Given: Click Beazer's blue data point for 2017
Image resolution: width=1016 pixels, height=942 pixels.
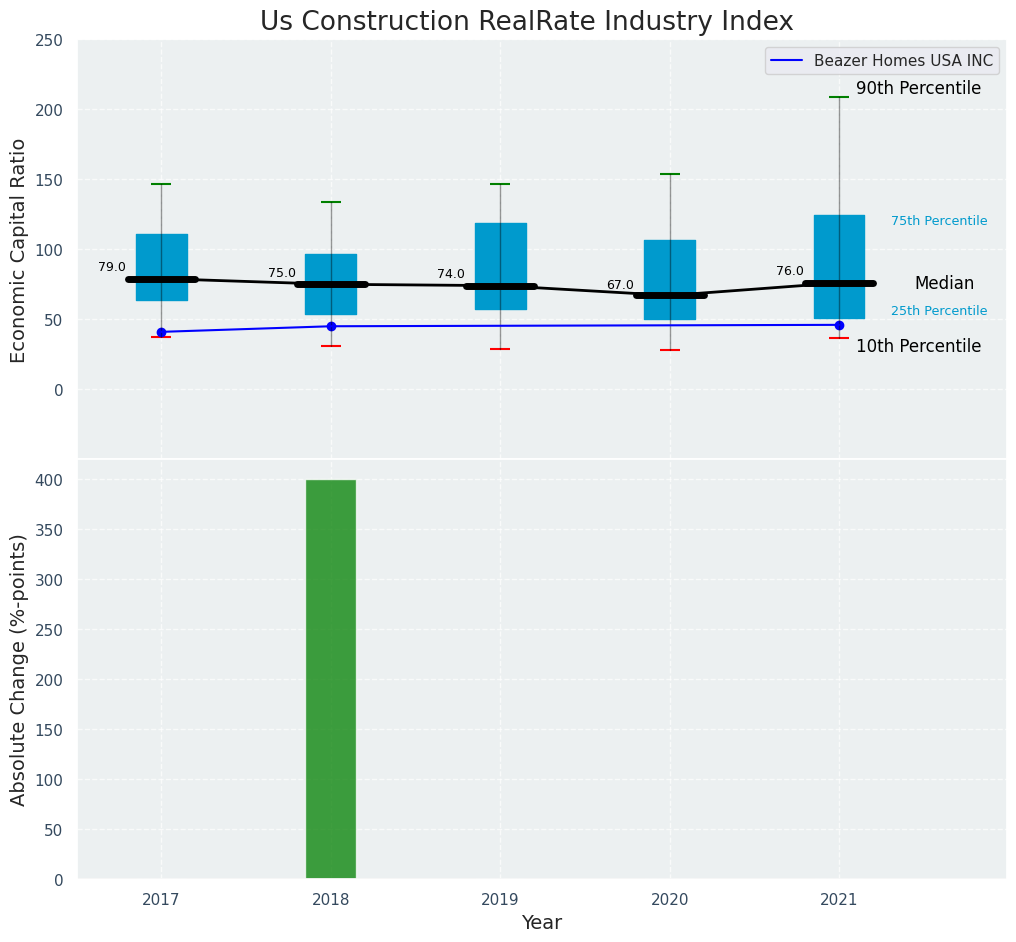Looking at the screenshot, I should 161,332.
